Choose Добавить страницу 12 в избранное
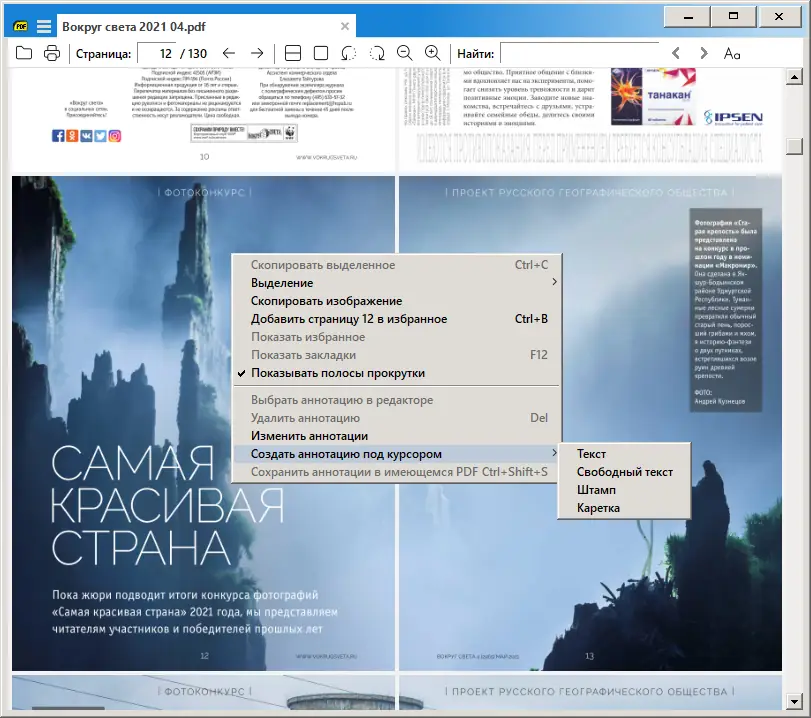811x718 pixels. pyautogui.click(x=396, y=319)
